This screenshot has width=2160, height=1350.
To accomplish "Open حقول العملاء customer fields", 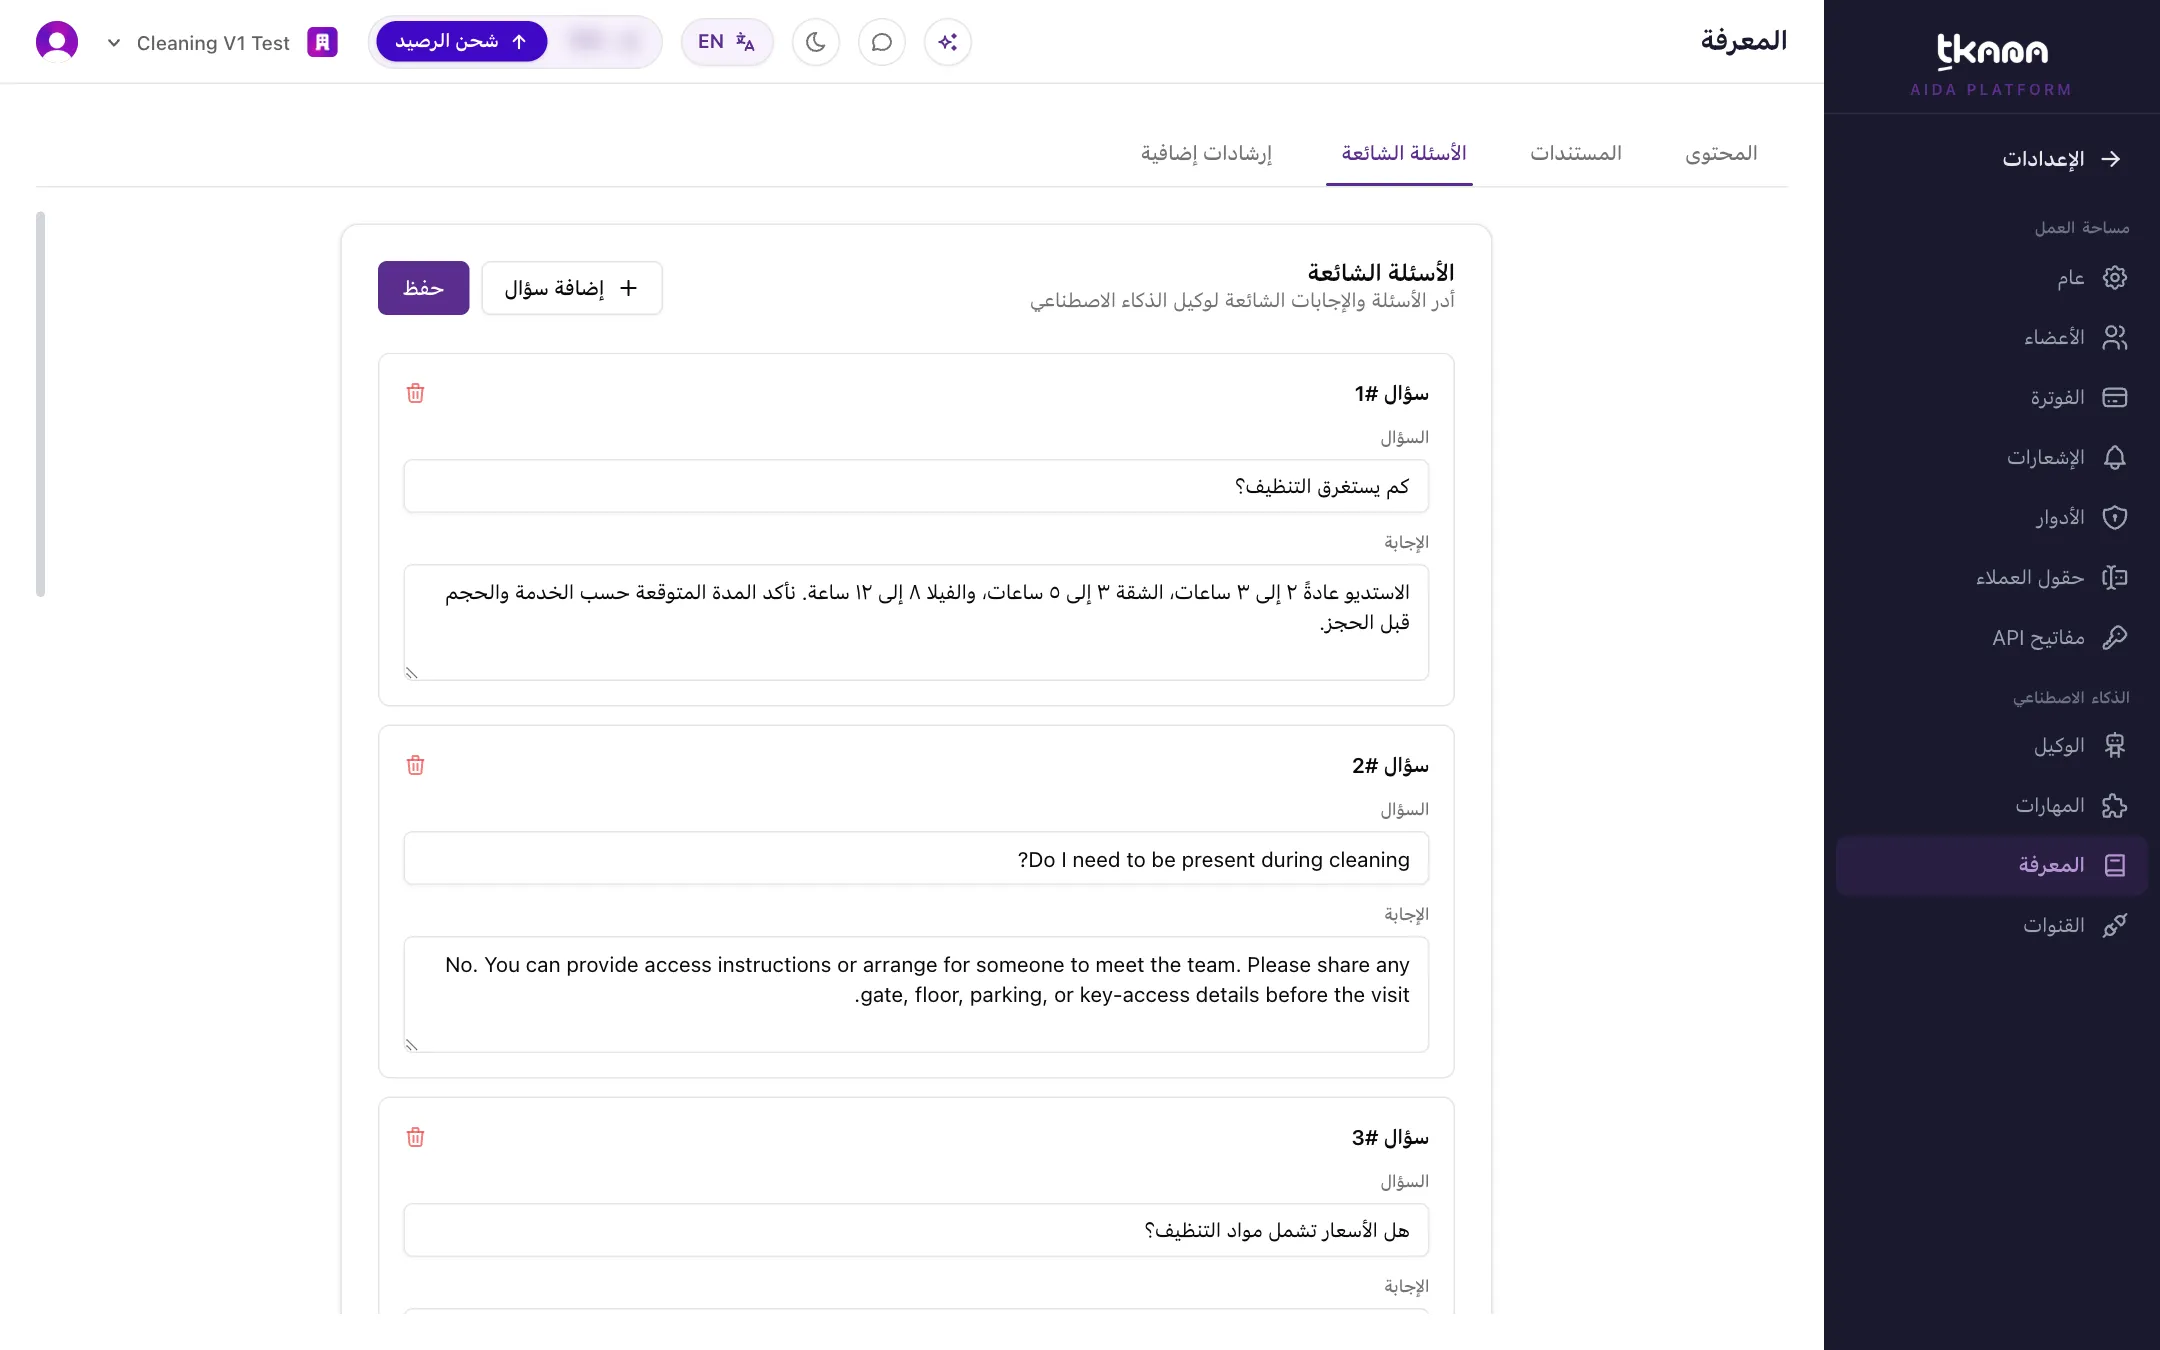I will (x=1992, y=577).
